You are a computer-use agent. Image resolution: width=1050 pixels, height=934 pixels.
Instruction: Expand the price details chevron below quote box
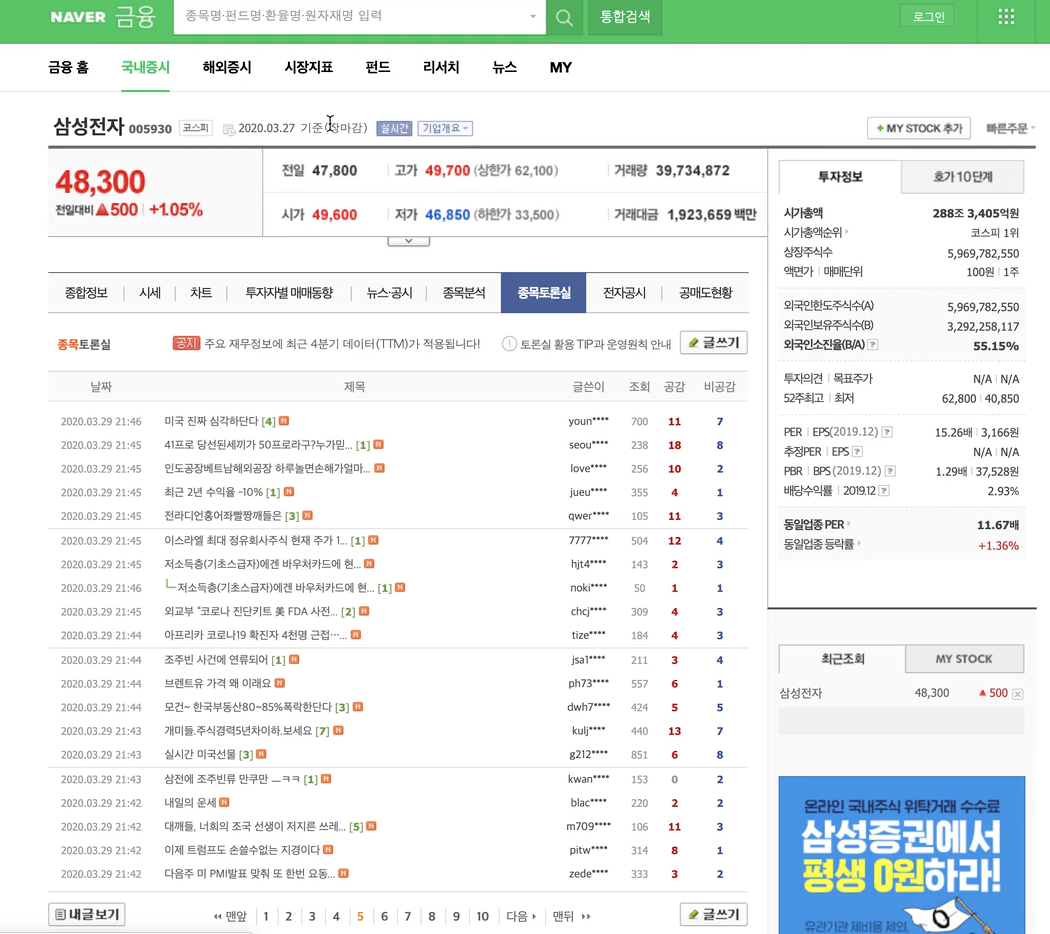click(408, 240)
